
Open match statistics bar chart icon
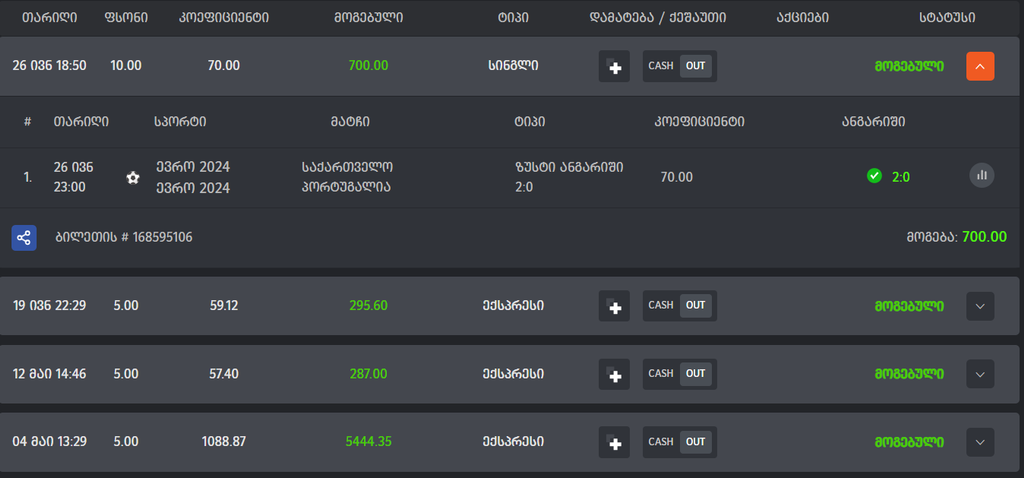point(982,175)
